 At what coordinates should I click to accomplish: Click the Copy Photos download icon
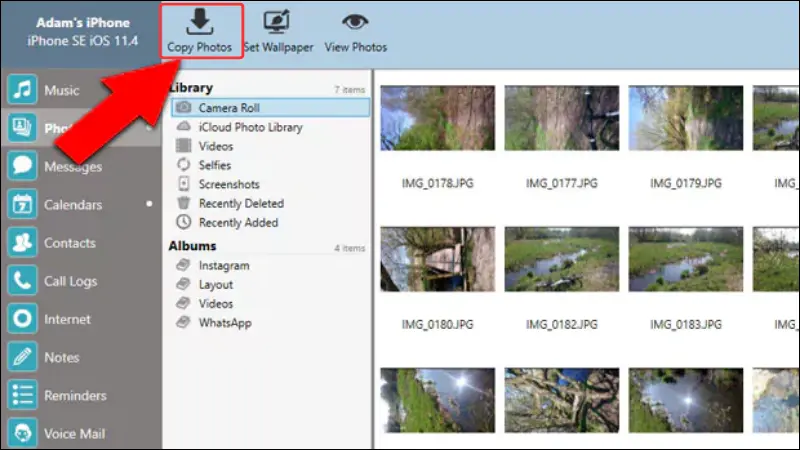199,22
